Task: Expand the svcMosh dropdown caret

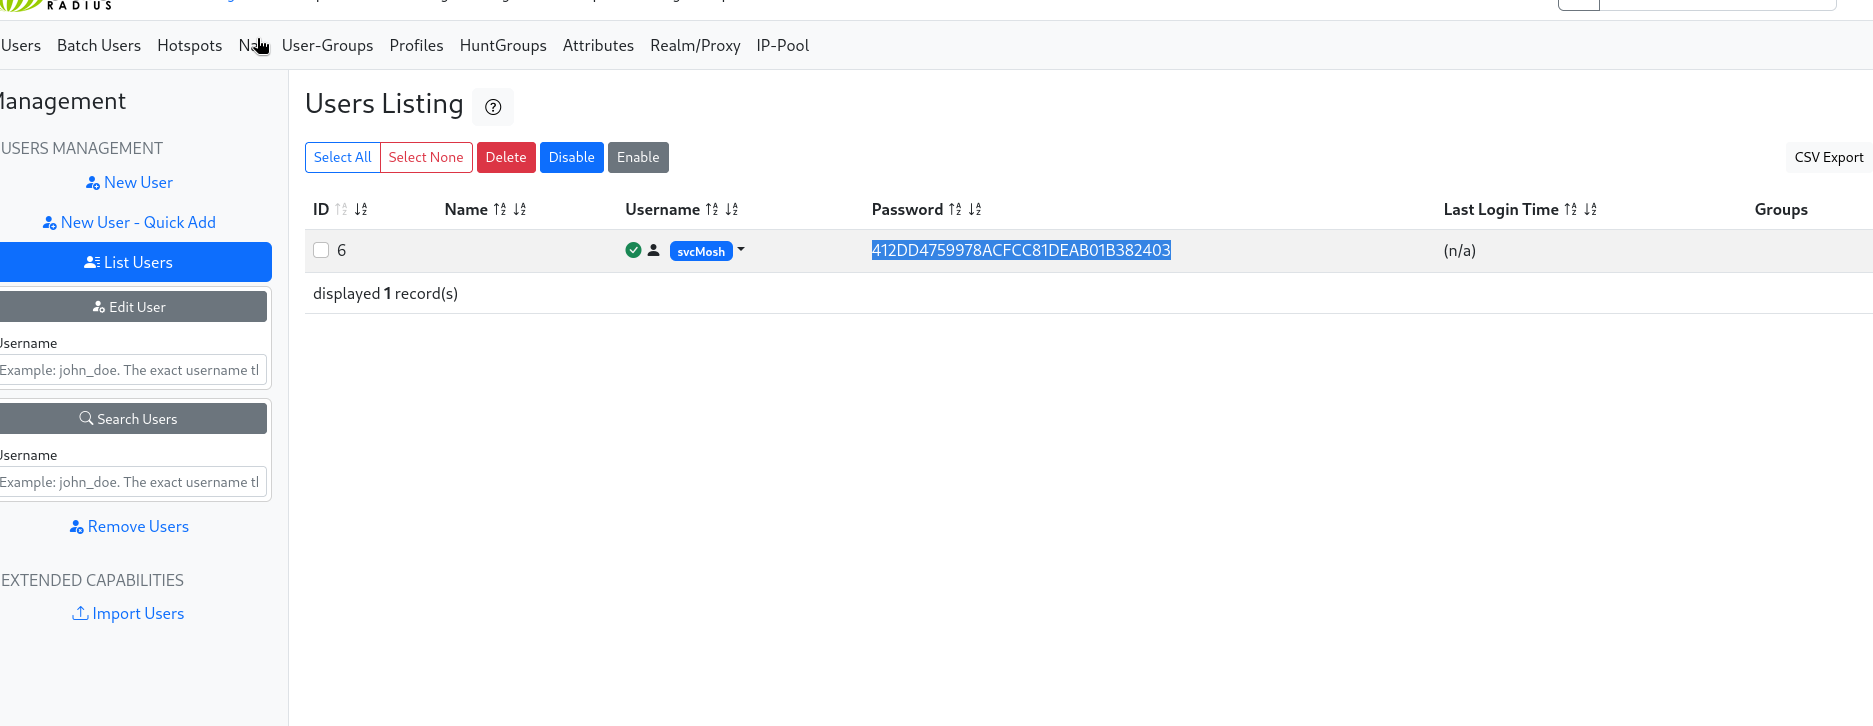Action: tap(741, 250)
